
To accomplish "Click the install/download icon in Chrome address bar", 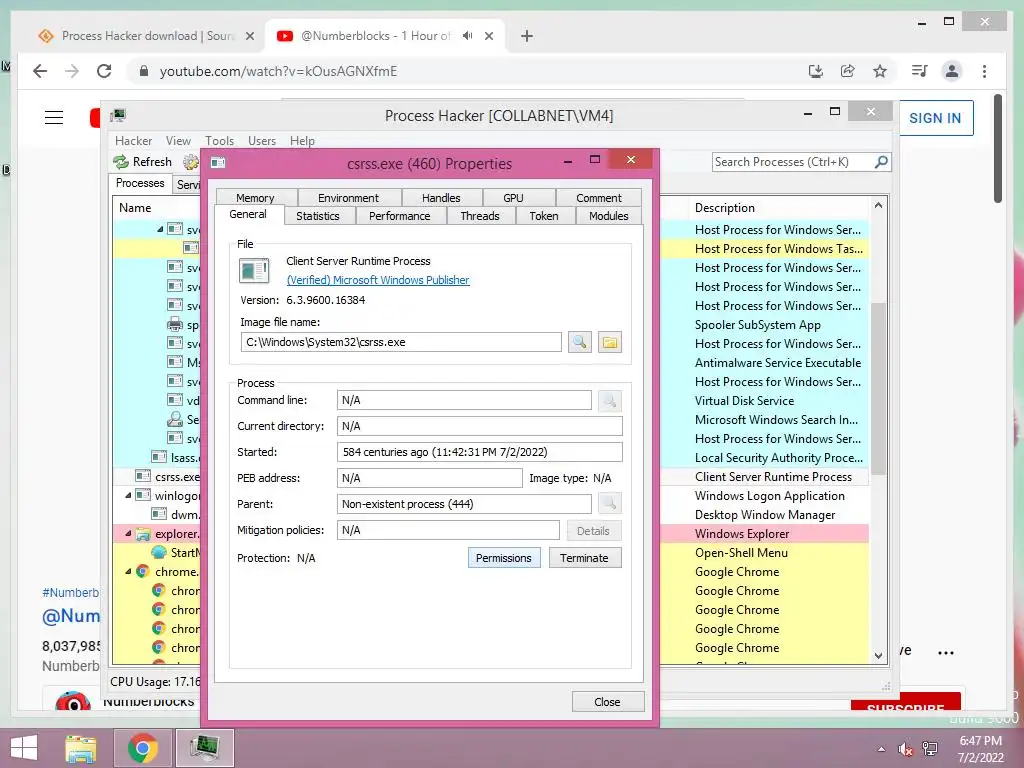I will tap(816, 71).
